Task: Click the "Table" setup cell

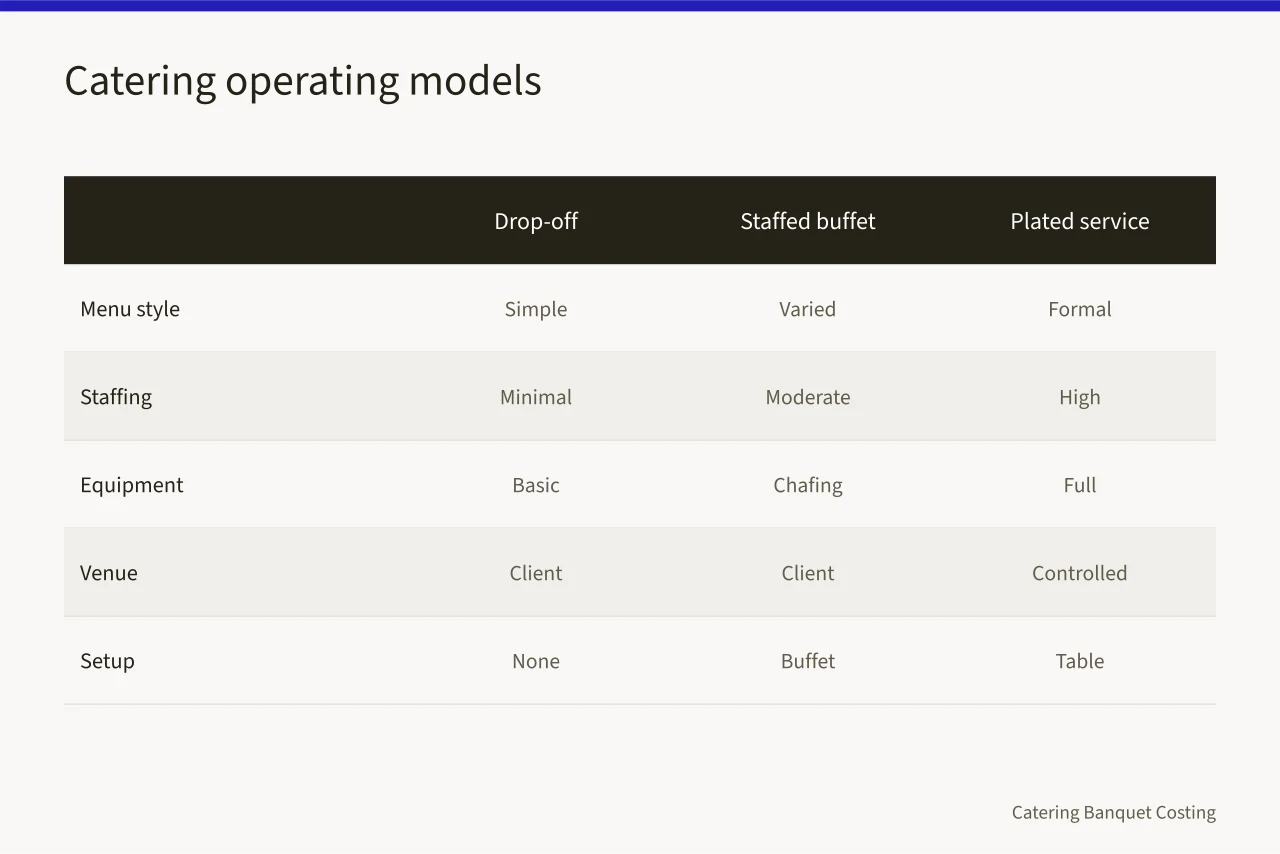Action: pos(1080,661)
